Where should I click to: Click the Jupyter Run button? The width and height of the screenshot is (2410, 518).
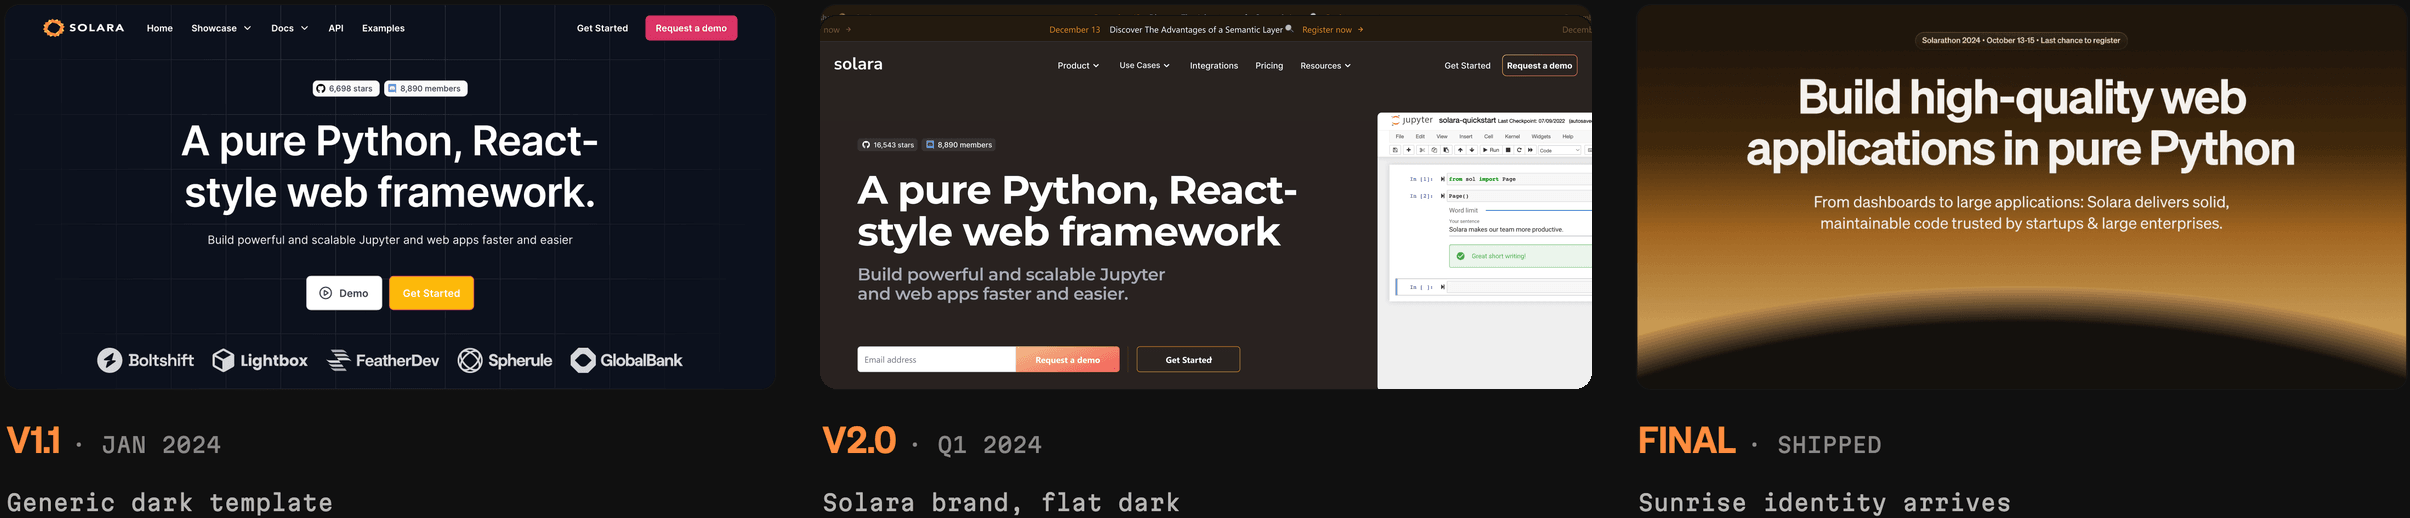coord(1491,150)
